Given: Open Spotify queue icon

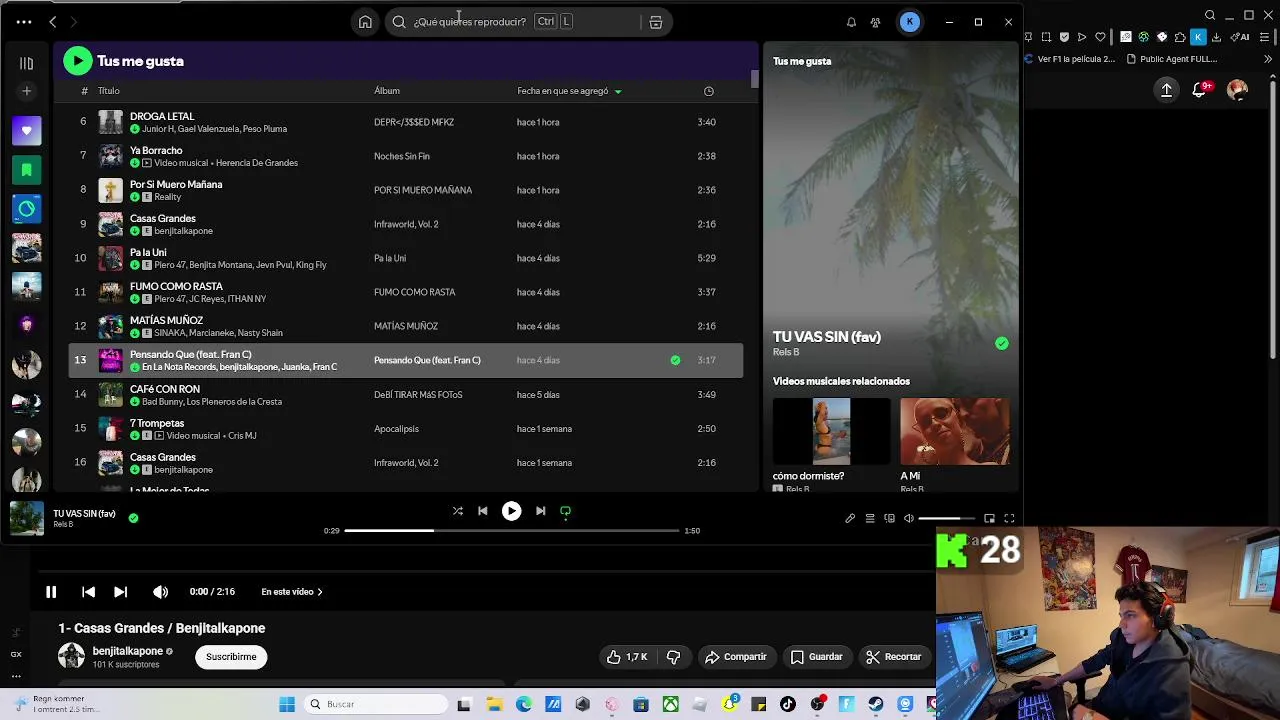Looking at the screenshot, I should (x=870, y=518).
